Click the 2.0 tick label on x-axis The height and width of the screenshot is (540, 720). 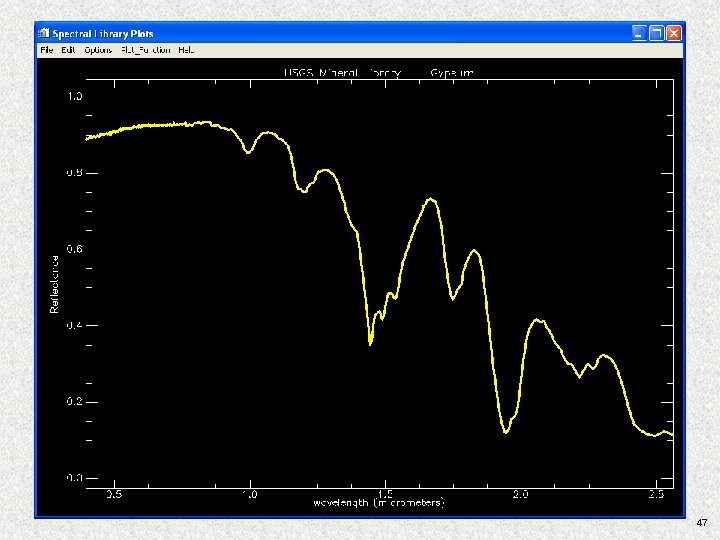click(x=521, y=495)
